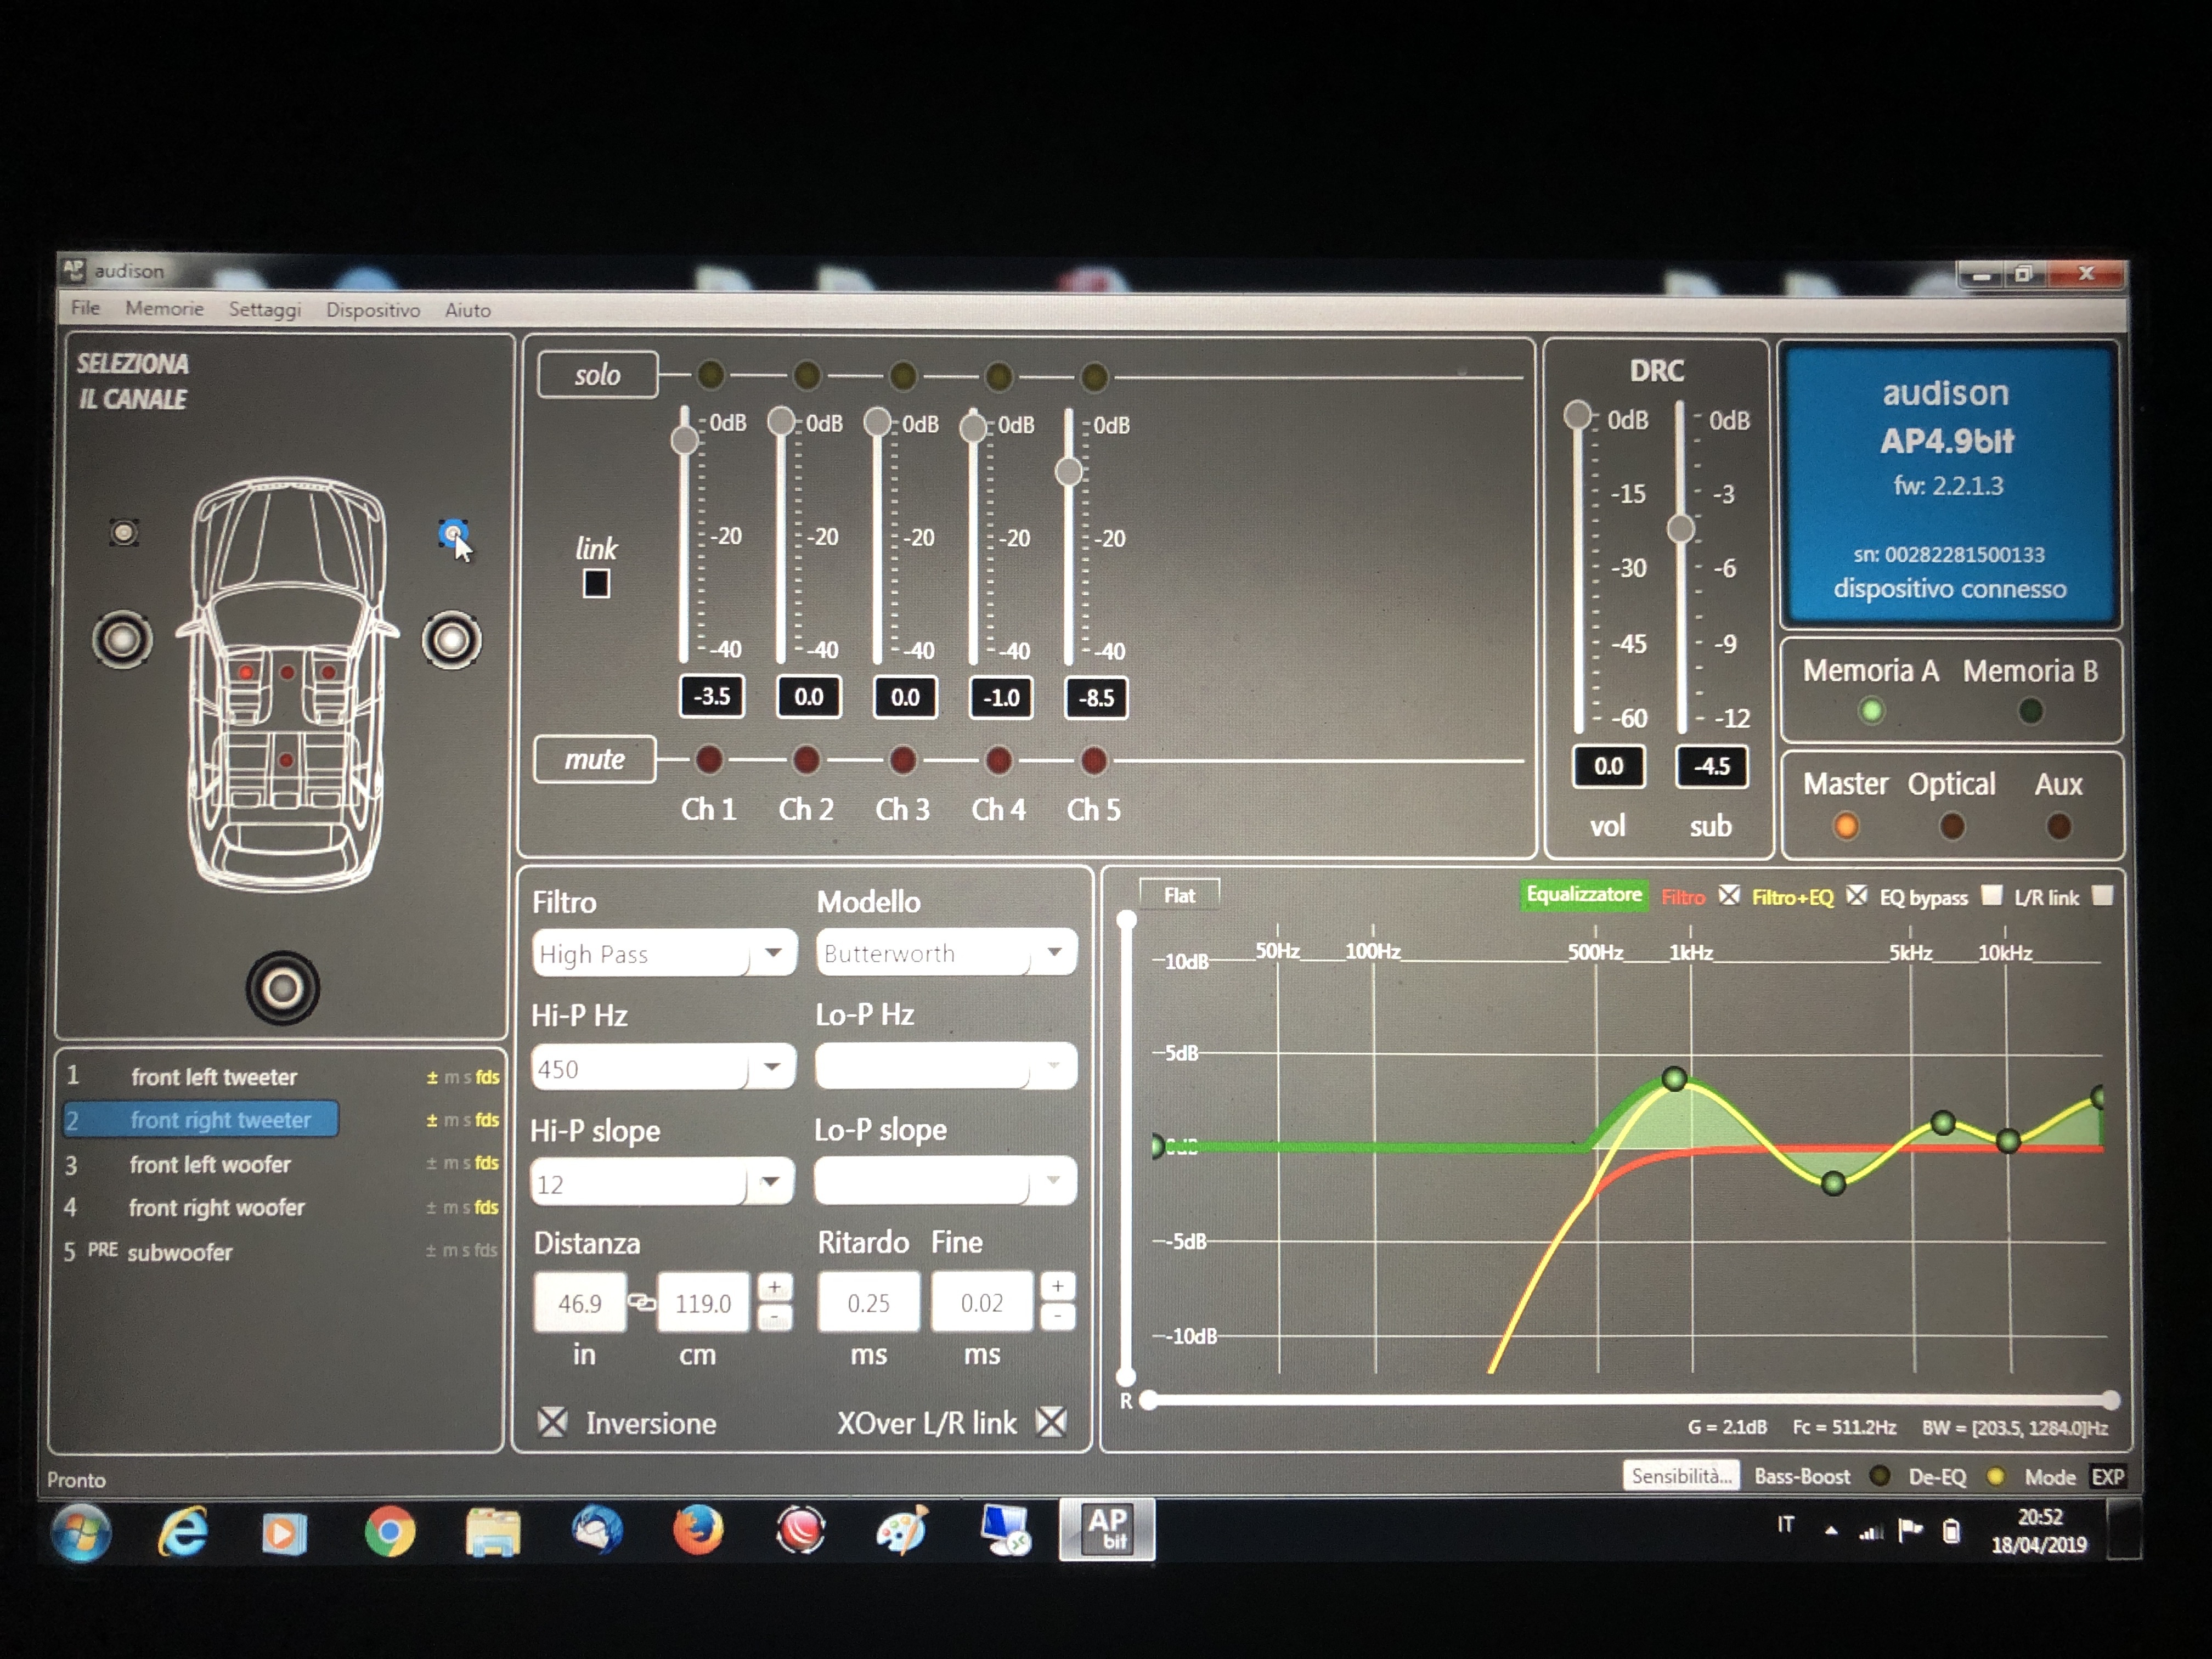Click the Distanza cm input field

[x=703, y=1302]
